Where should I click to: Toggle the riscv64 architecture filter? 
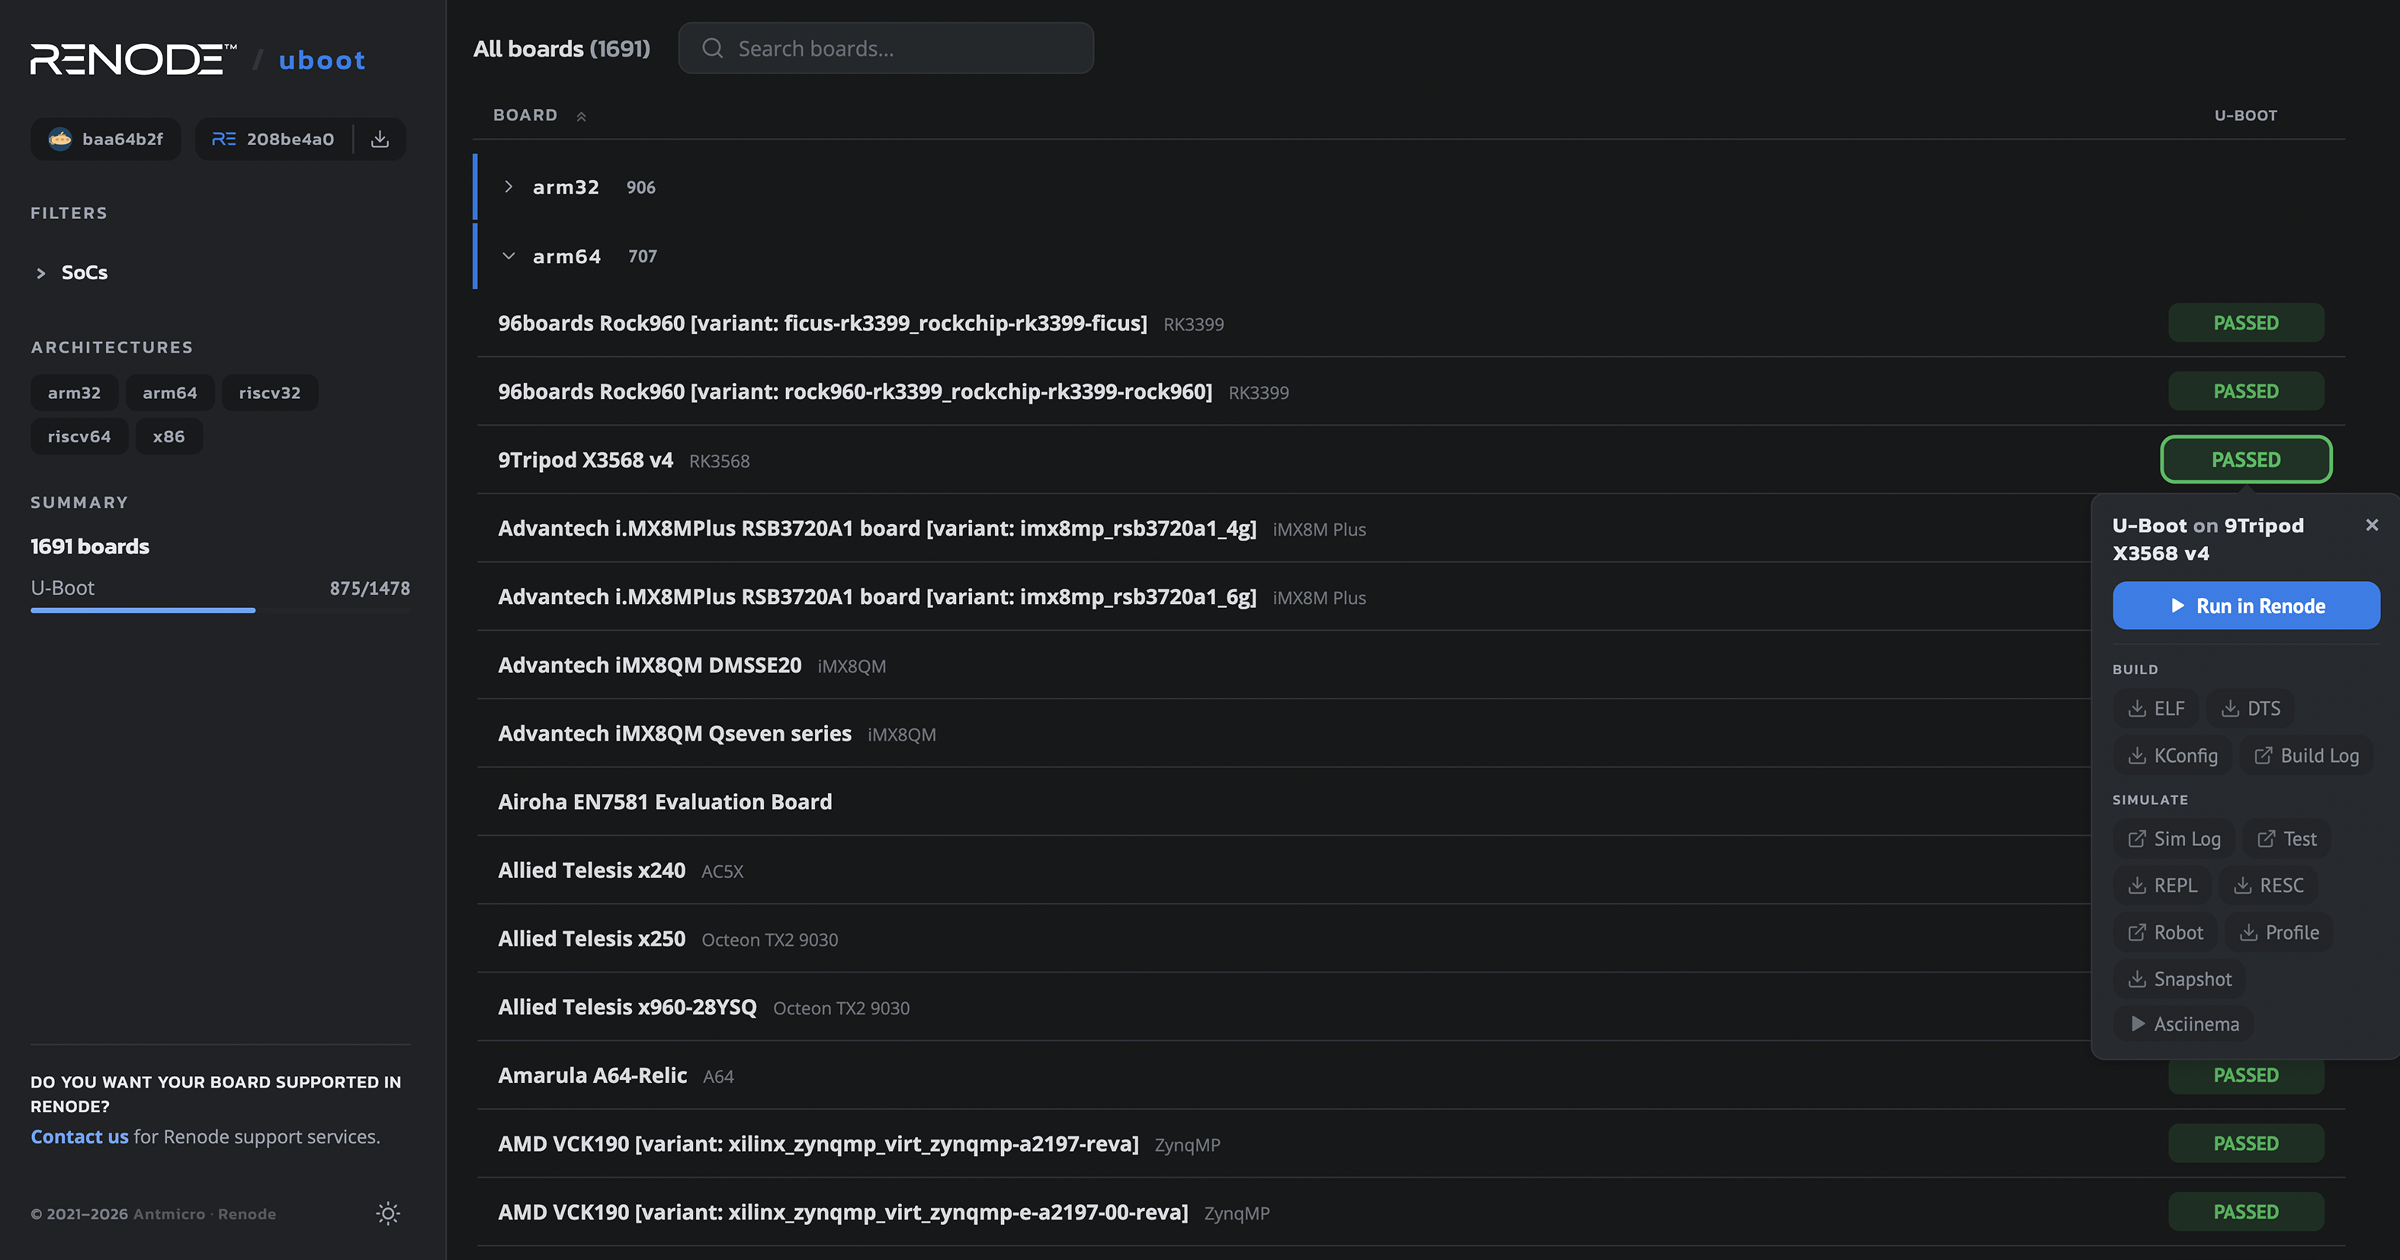[x=79, y=436]
